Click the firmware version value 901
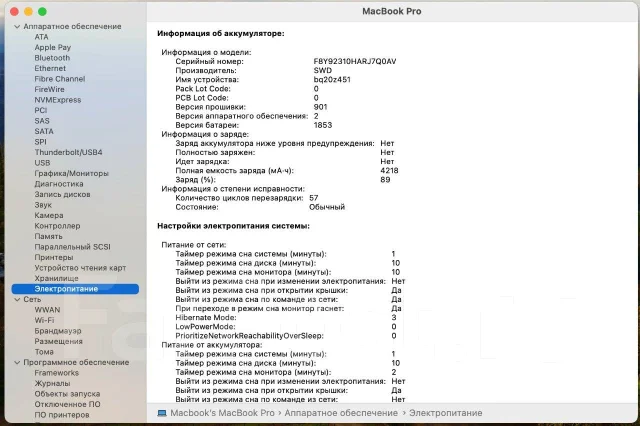This screenshot has height=426, width=640. pyautogui.click(x=320, y=107)
